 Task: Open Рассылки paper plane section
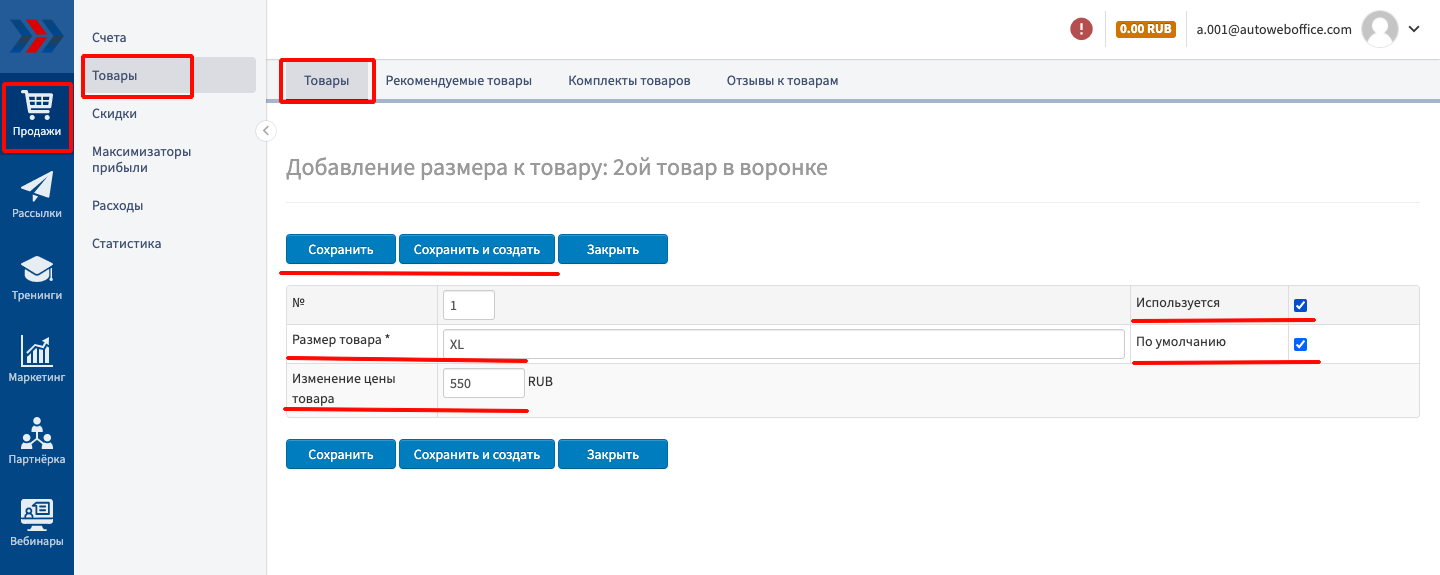37,195
